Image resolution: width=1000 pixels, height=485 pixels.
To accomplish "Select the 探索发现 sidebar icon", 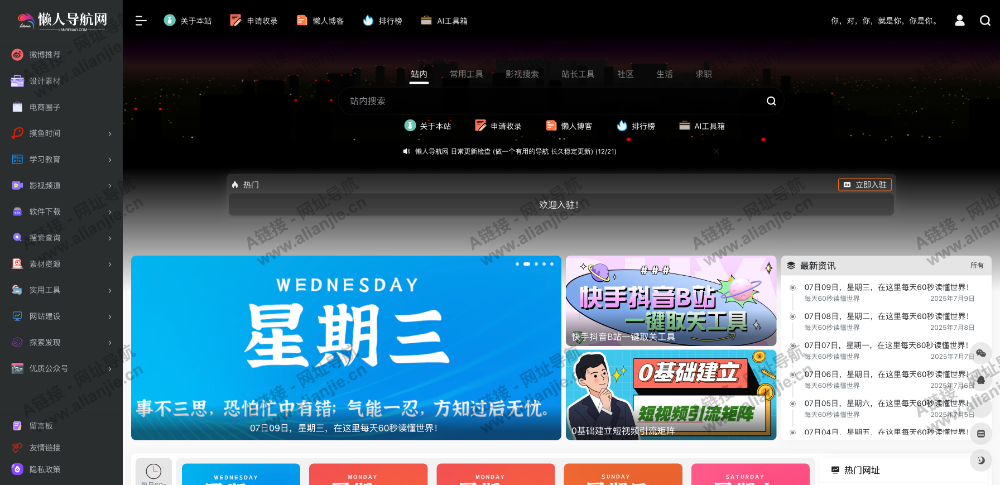I will (17, 342).
